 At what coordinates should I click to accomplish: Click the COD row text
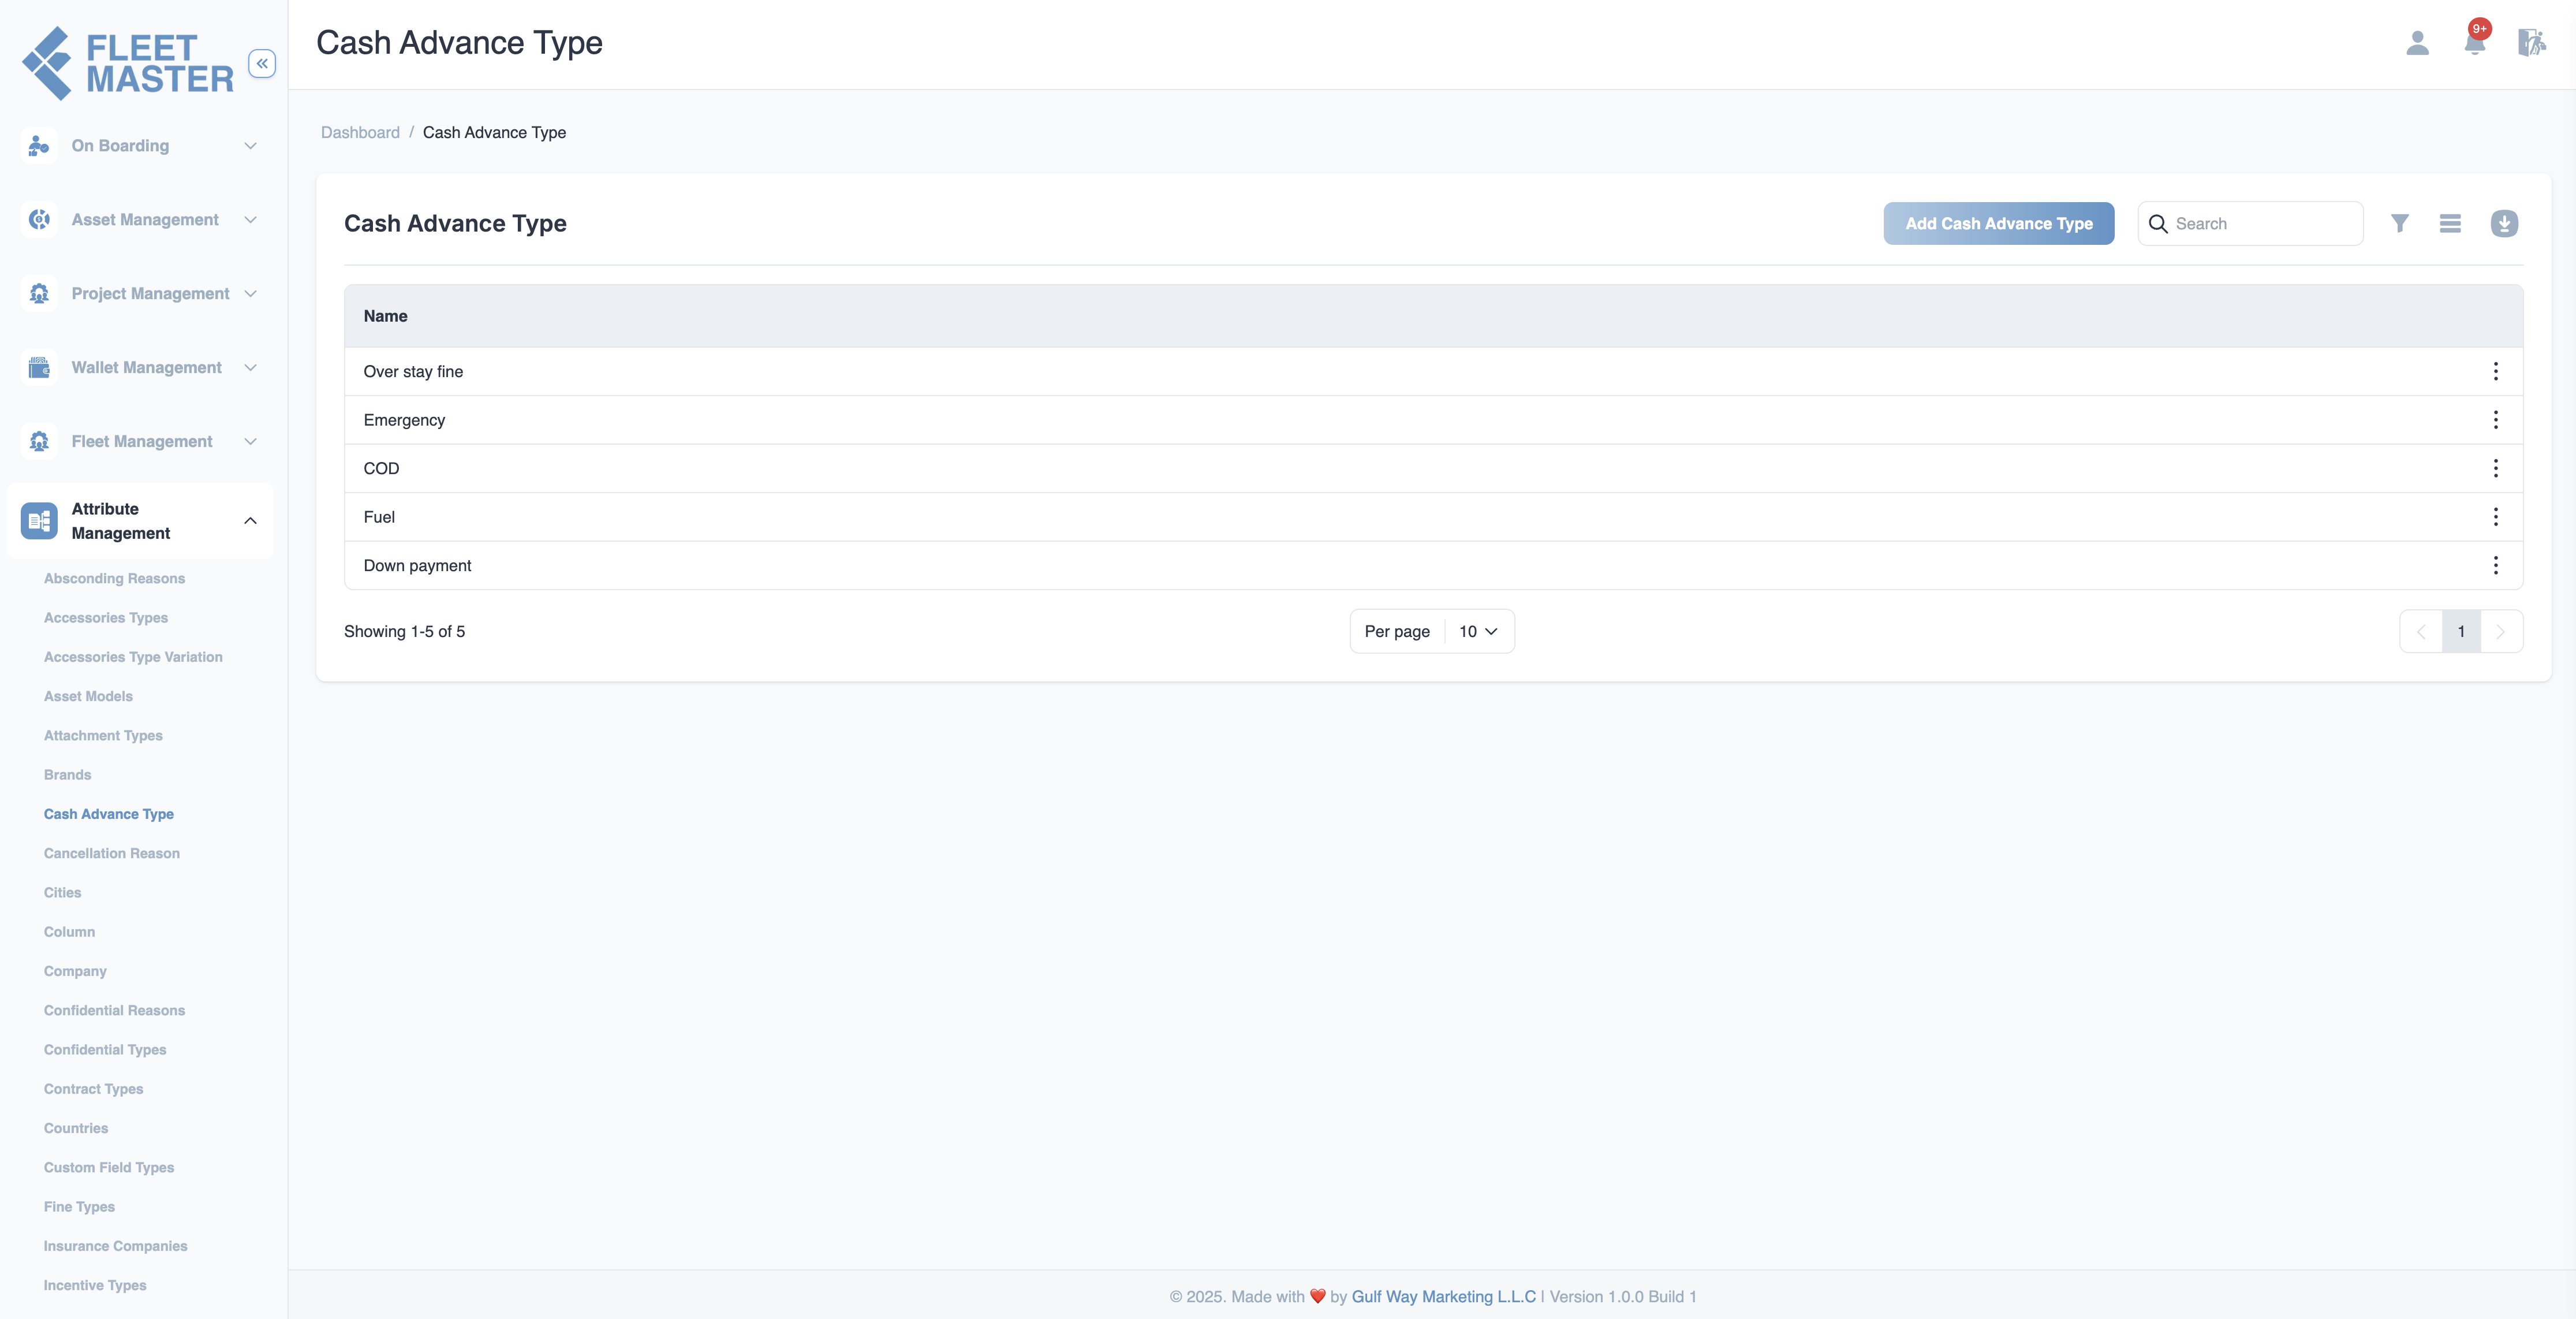[x=381, y=468]
